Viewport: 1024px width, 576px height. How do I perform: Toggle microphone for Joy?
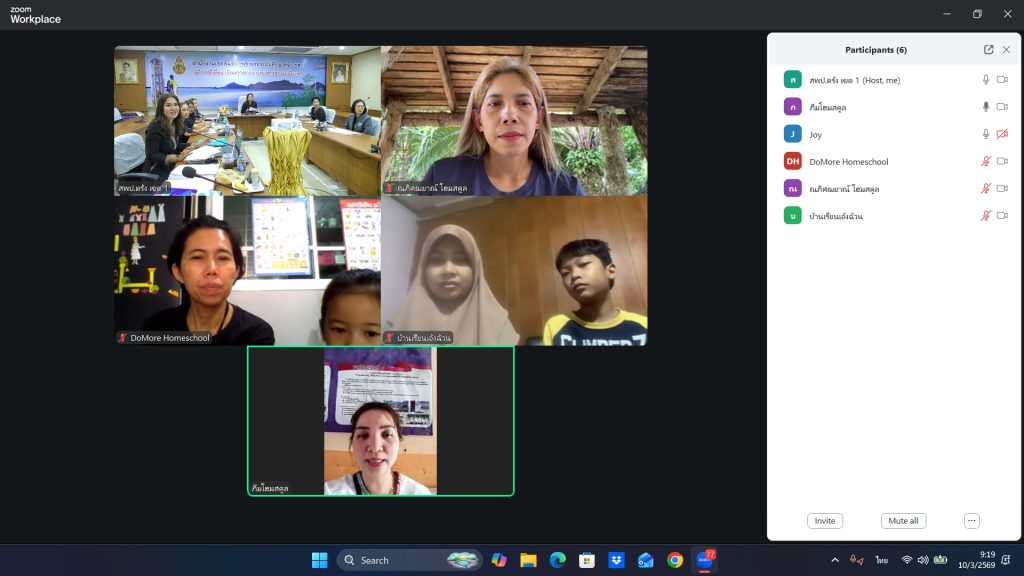pyautogui.click(x=985, y=134)
